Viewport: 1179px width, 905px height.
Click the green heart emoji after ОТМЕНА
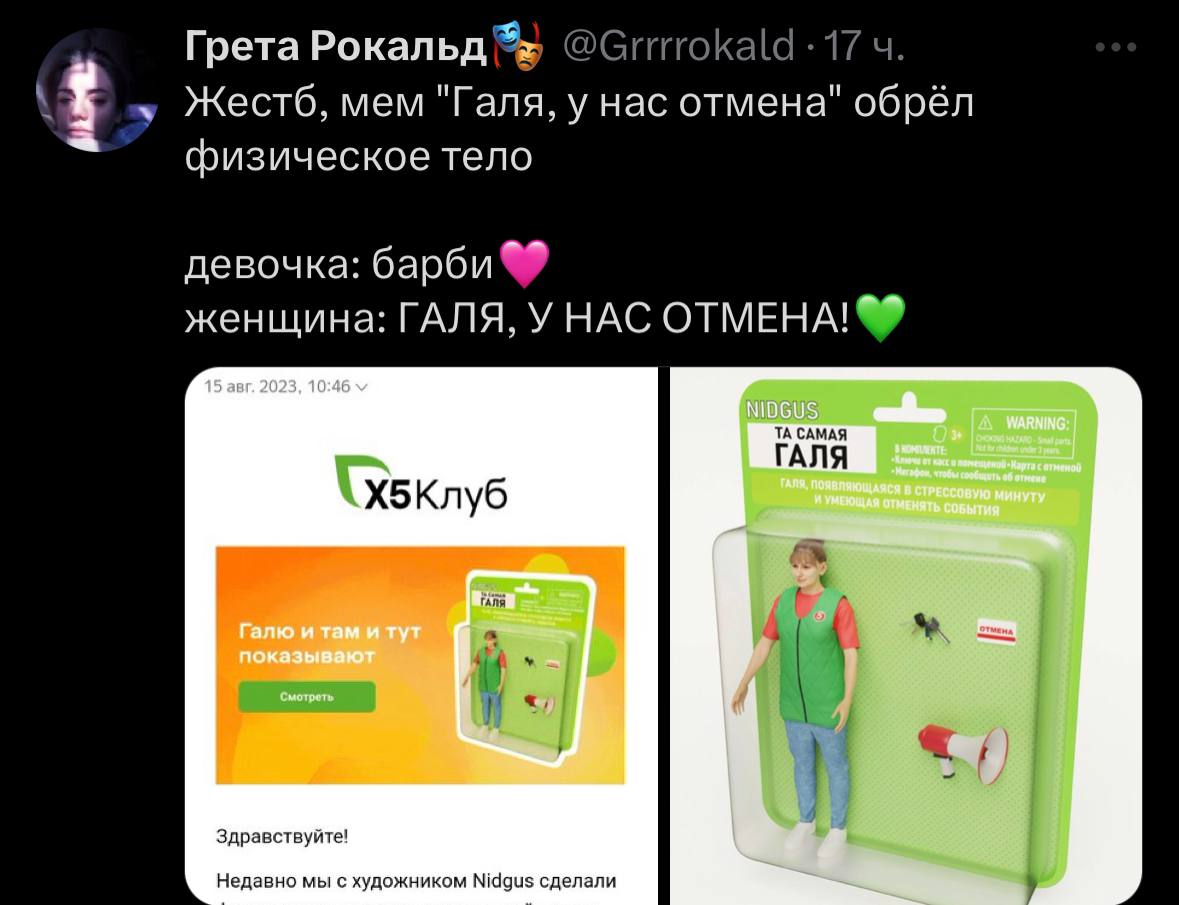880,318
